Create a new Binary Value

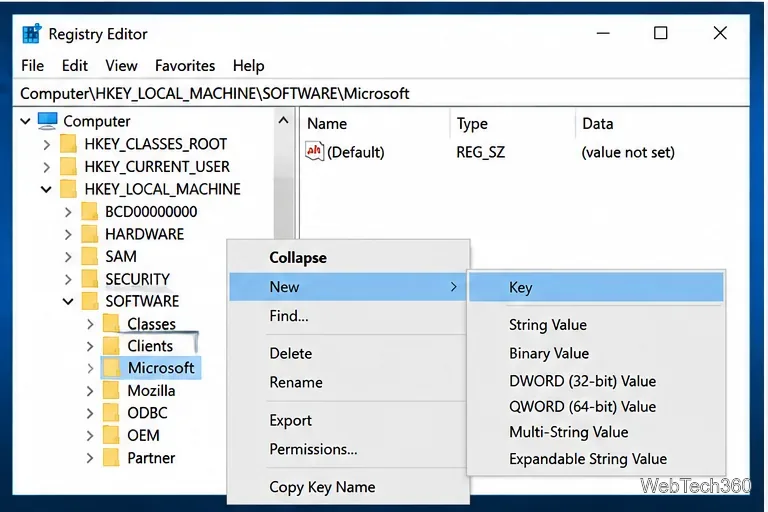click(x=596, y=353)
